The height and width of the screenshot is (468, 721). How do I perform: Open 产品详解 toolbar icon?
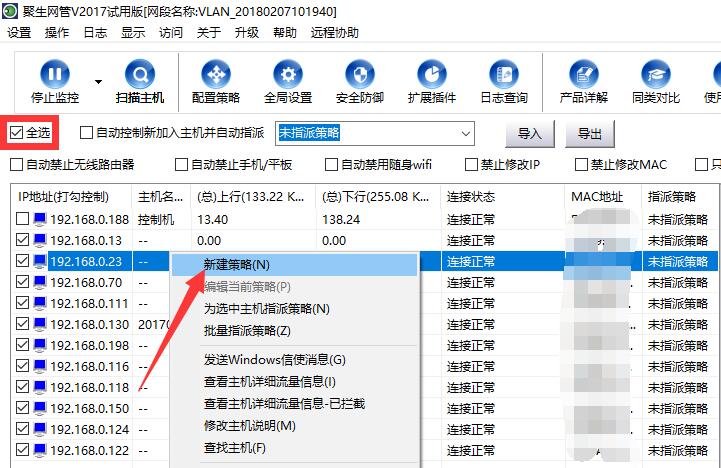tap(584, 74)
